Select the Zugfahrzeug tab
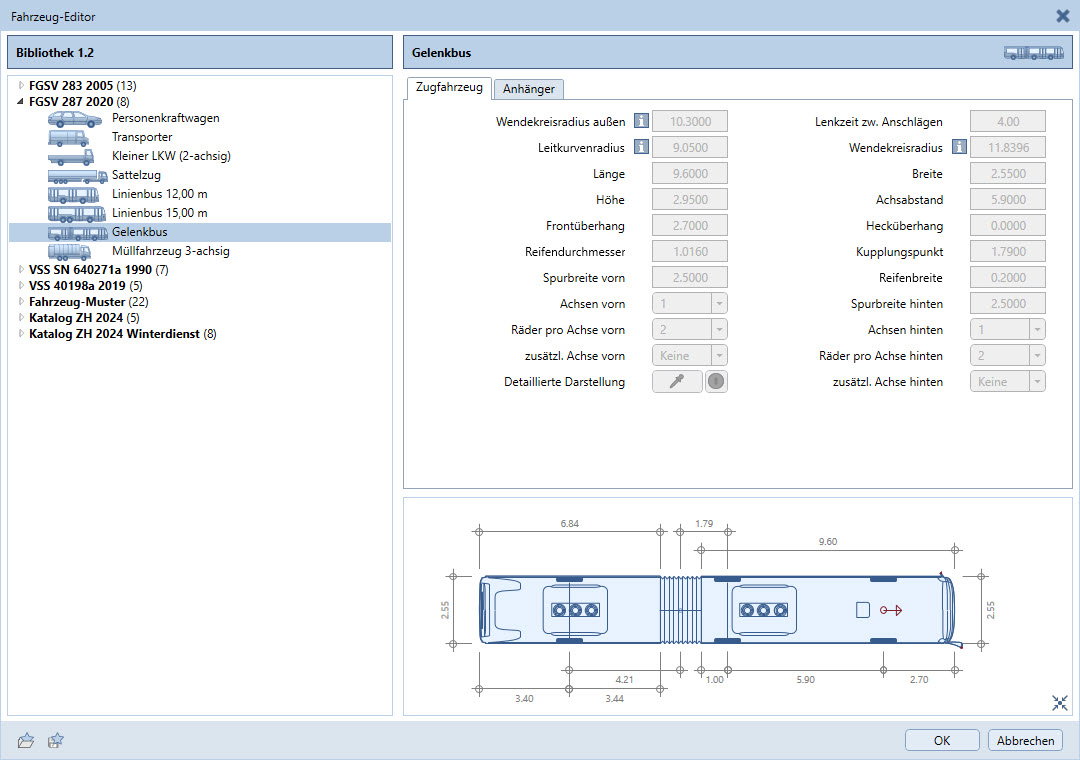 coord(448,88)
